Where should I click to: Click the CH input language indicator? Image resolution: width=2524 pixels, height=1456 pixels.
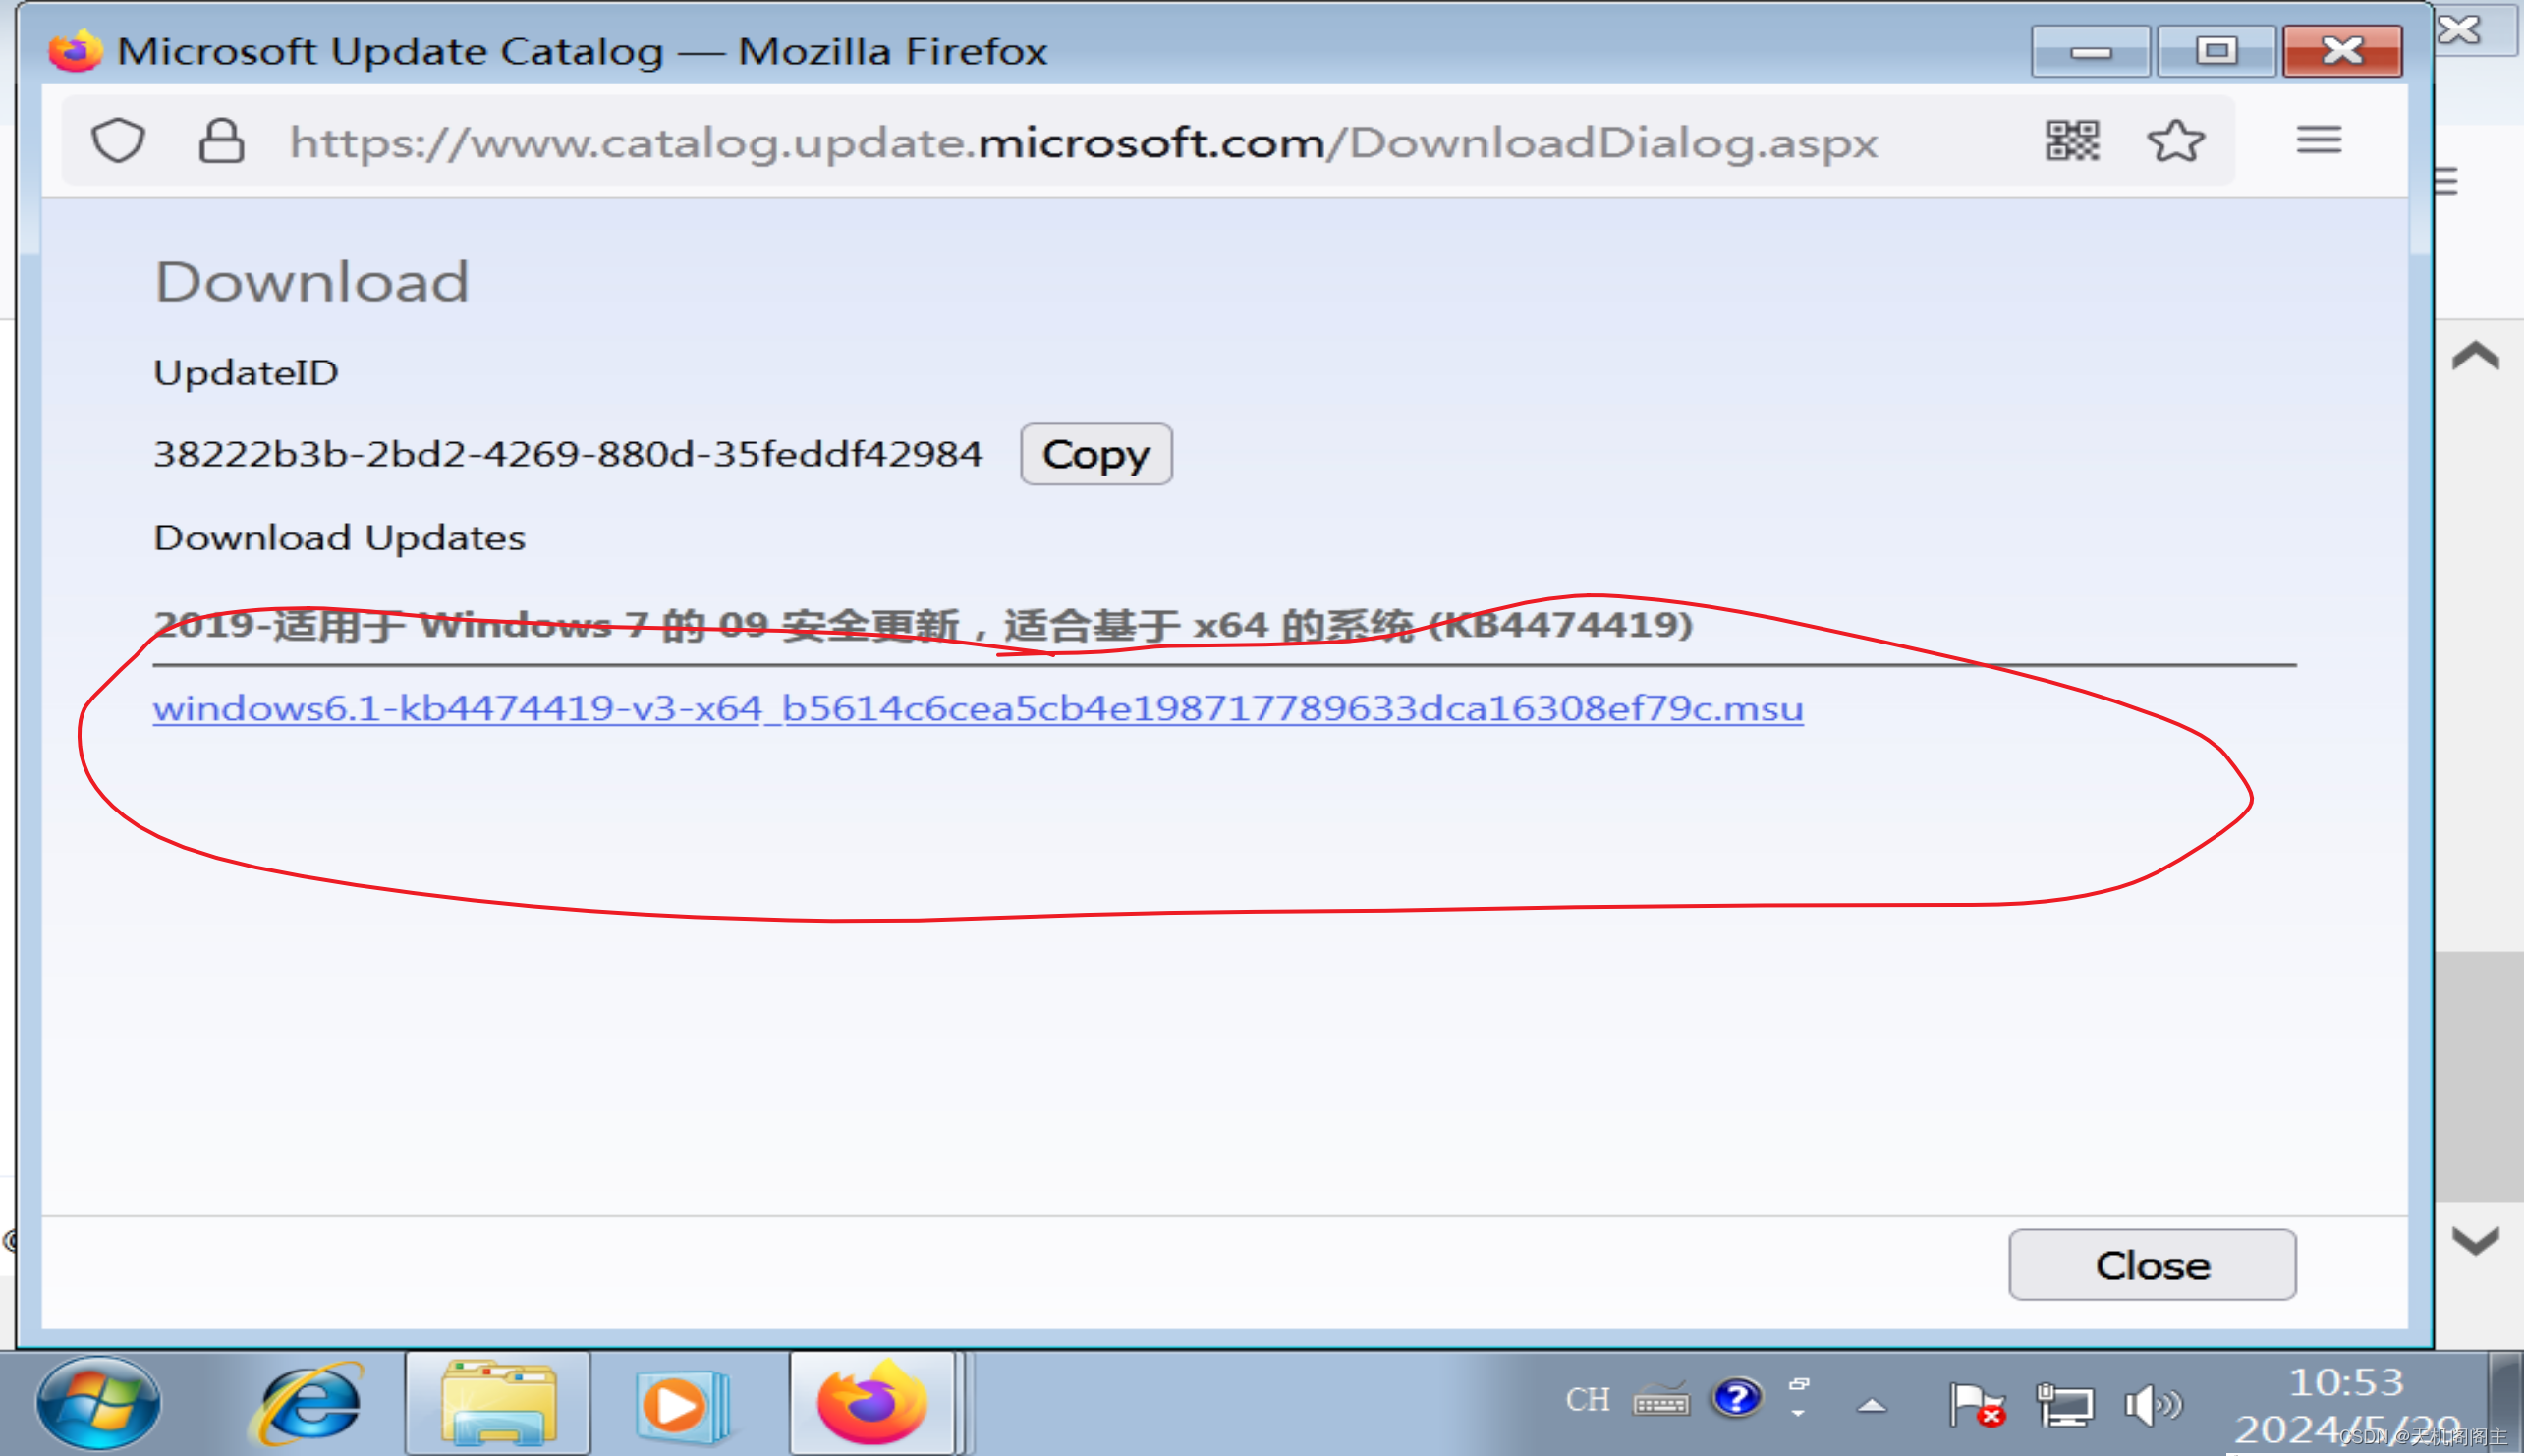pos(1587,1399)
